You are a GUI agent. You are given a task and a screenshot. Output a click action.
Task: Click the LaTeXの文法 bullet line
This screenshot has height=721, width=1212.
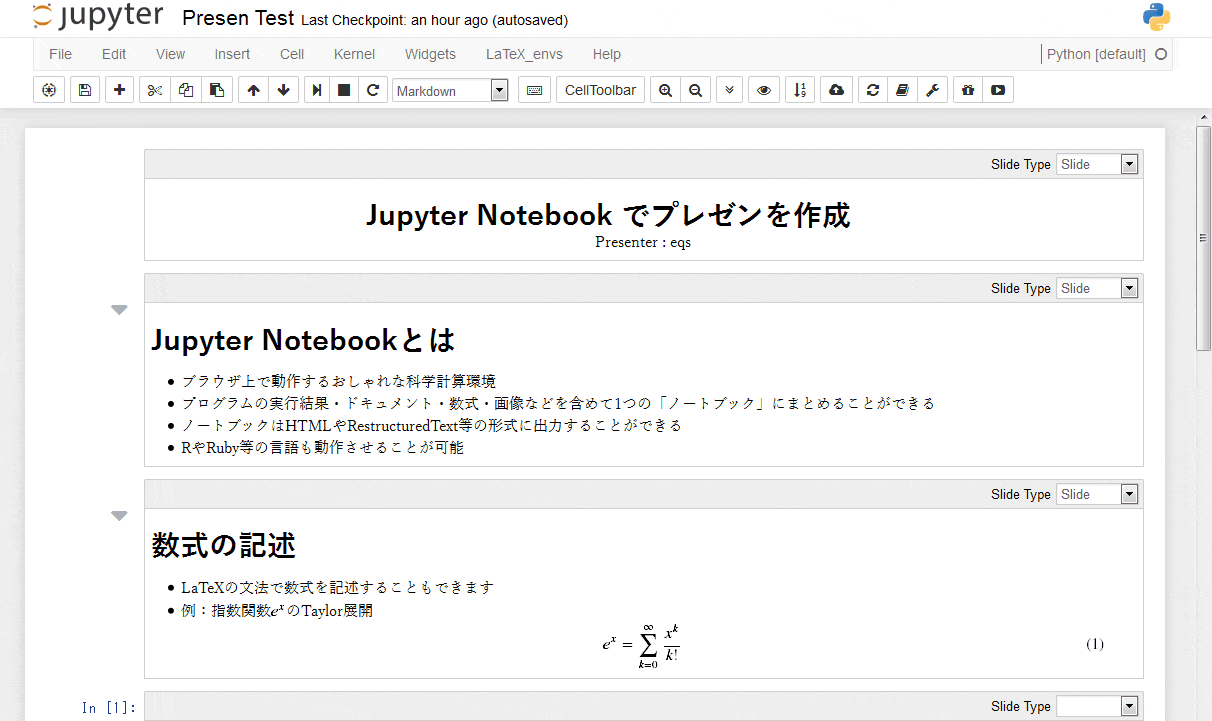337,587
